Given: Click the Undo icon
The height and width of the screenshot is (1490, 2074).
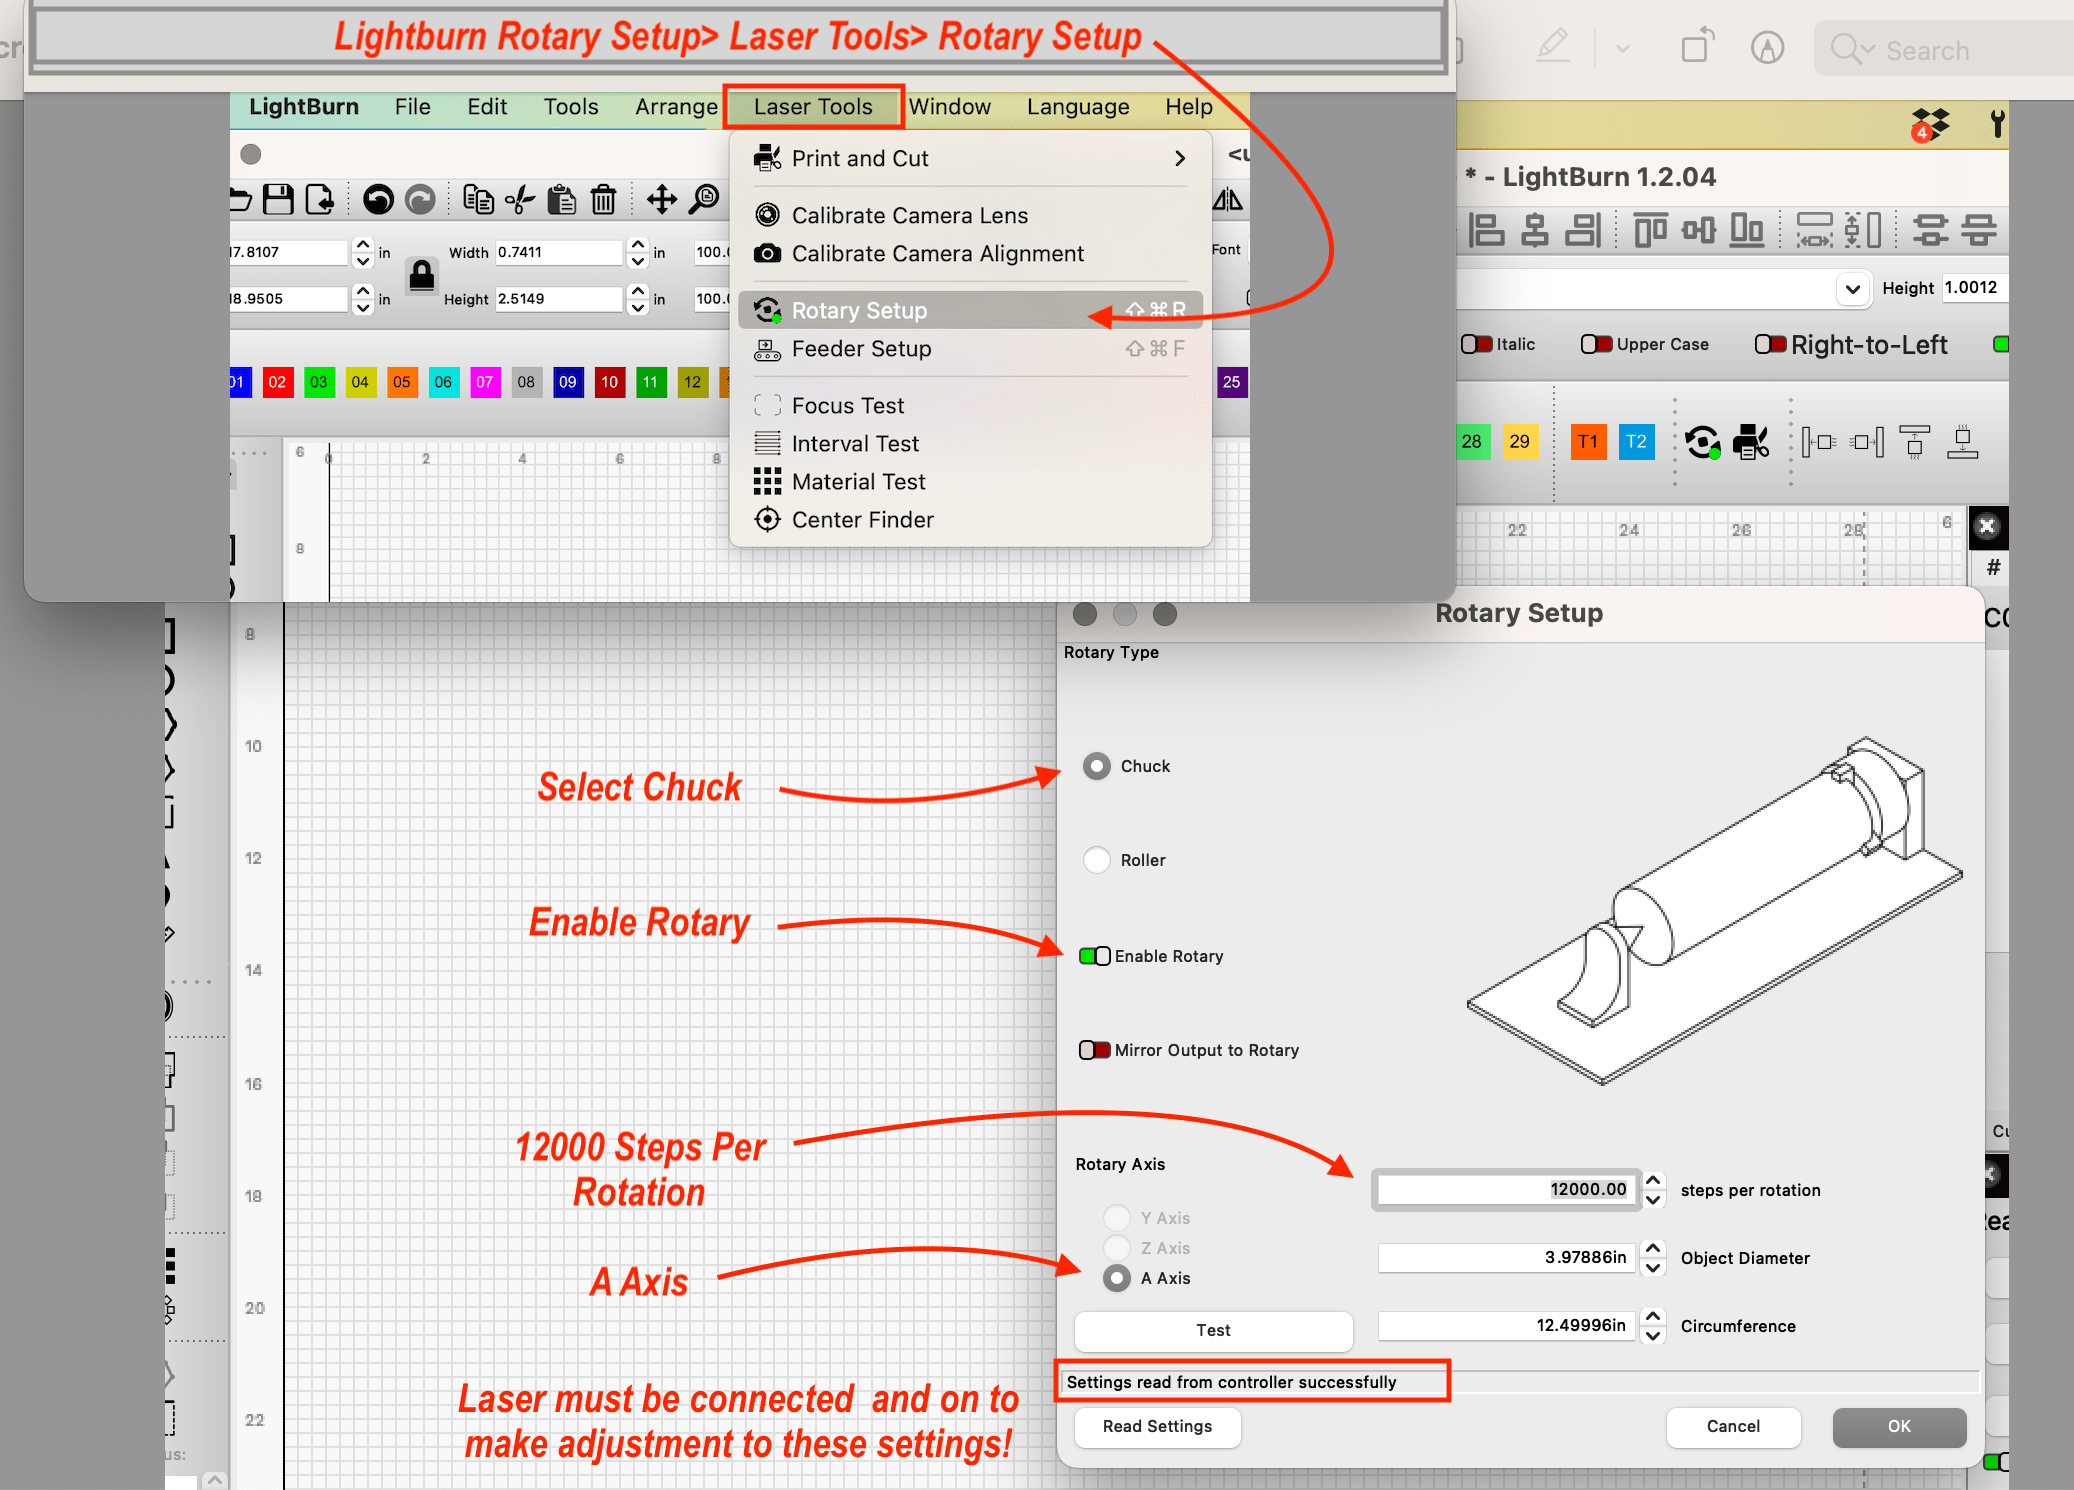Looking at the screenshot, I should pos(381,199).
